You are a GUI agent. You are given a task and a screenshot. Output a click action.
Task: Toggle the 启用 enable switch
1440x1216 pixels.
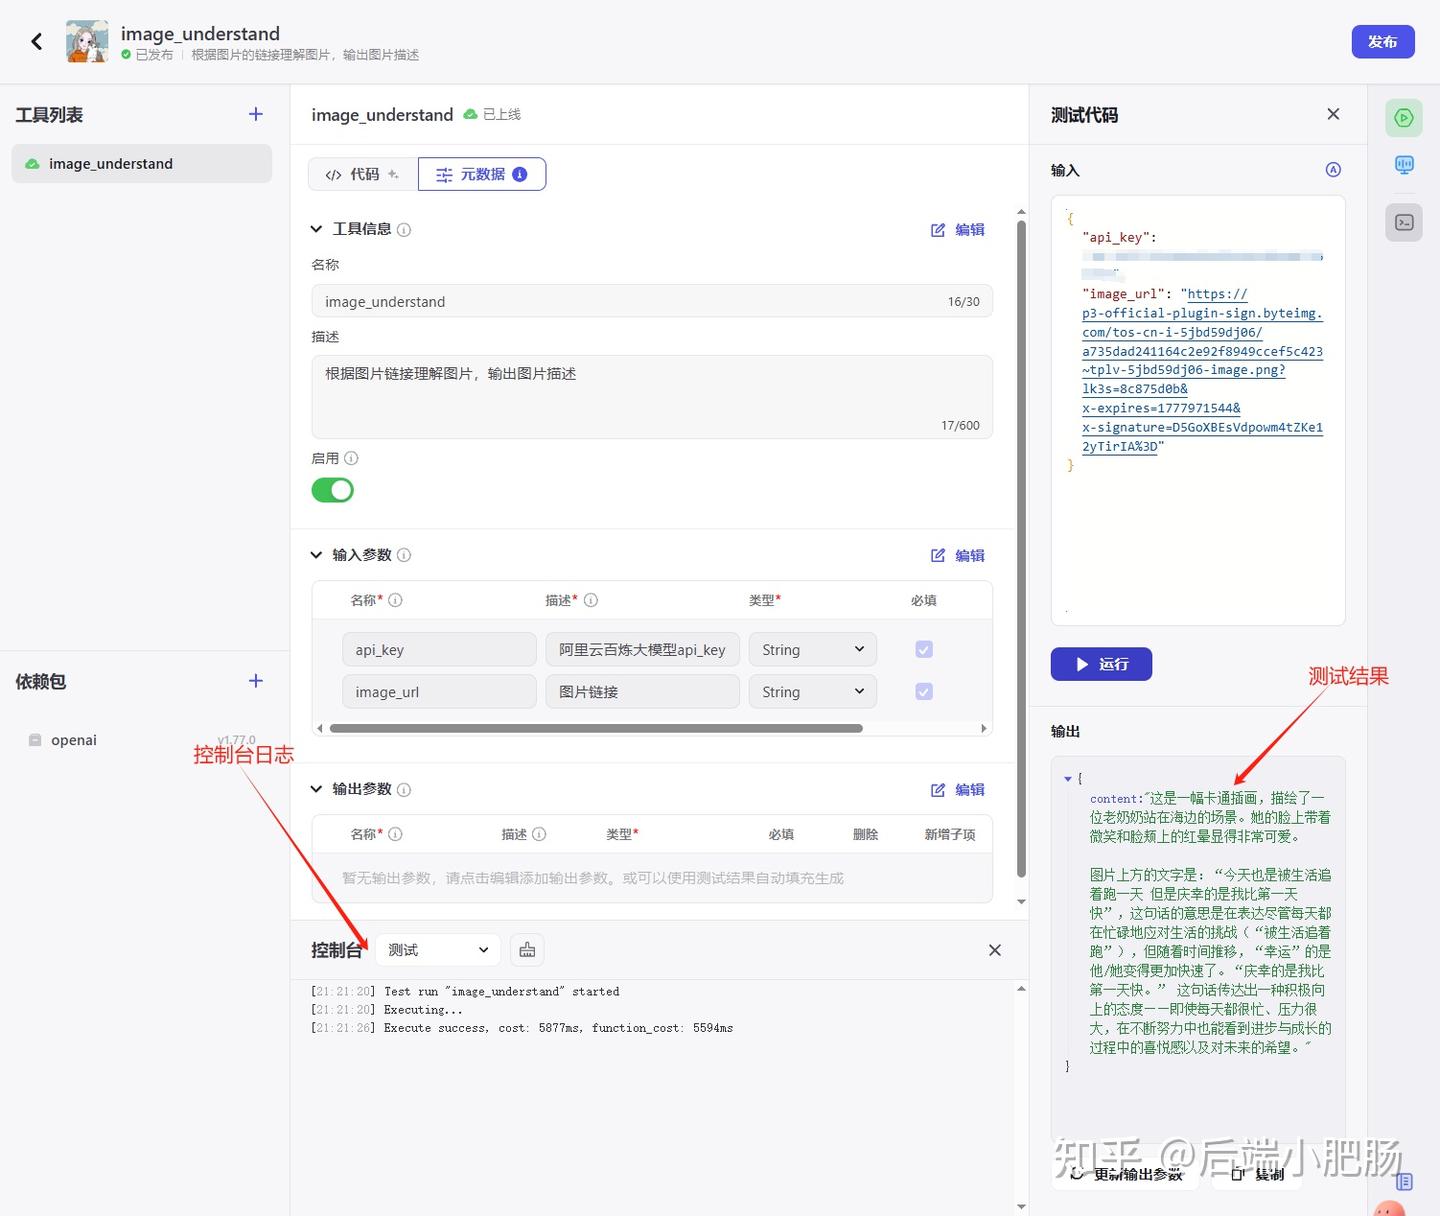(333, 490)
